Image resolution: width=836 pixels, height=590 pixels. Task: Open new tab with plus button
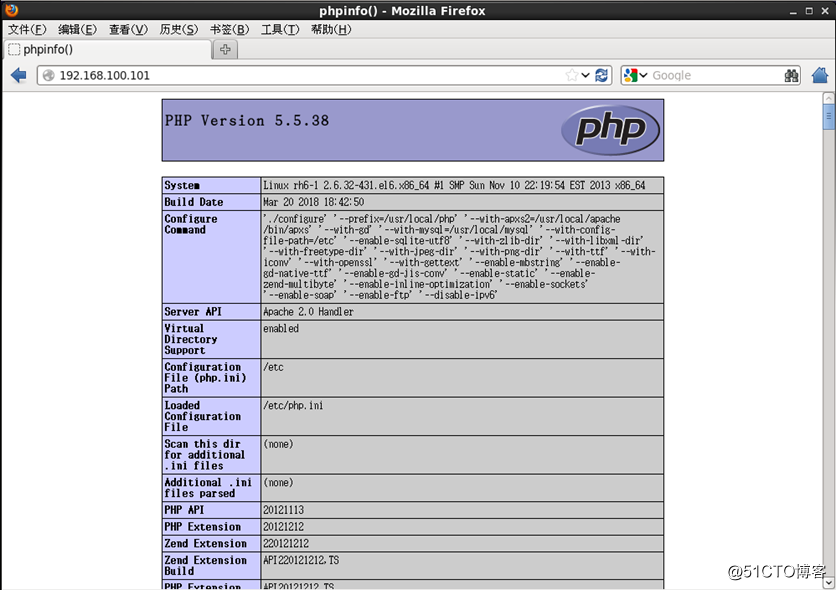(x=225, y=50)
